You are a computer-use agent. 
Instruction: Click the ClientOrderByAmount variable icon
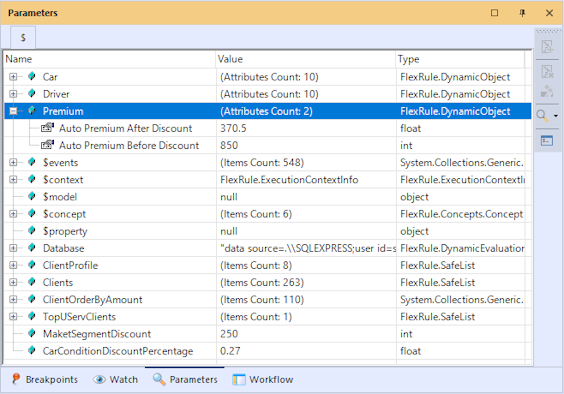32,299
